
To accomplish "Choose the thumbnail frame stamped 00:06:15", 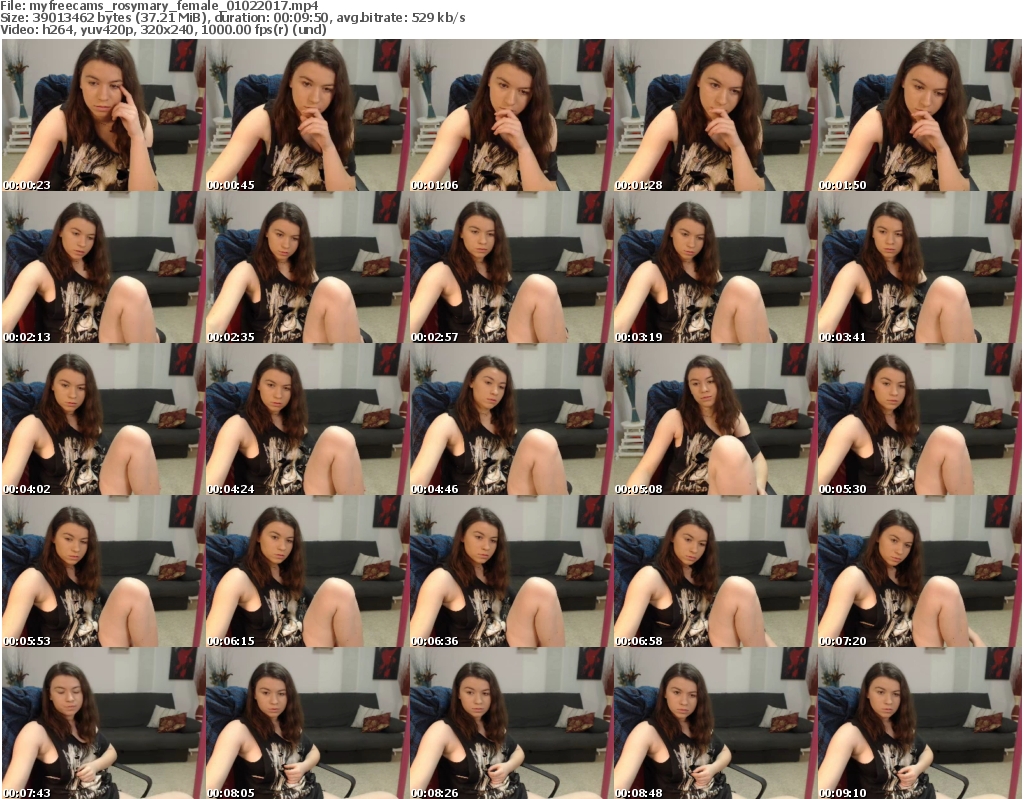I will coord(307,572).
